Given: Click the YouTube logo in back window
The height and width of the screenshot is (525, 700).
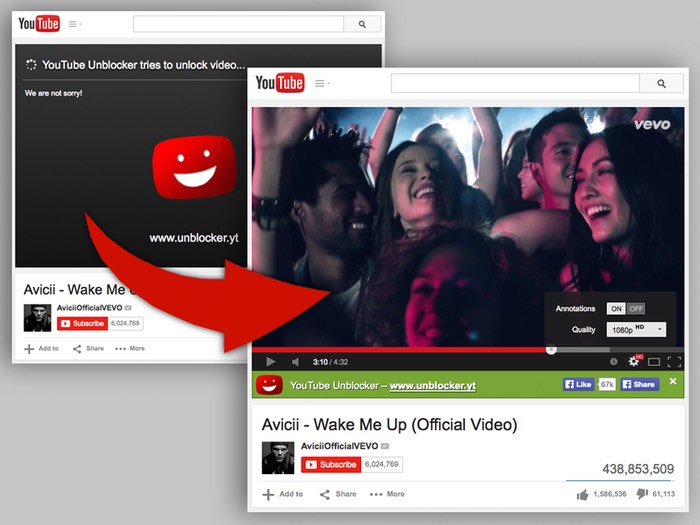Looking at the screenshot, I should [39, 24].
